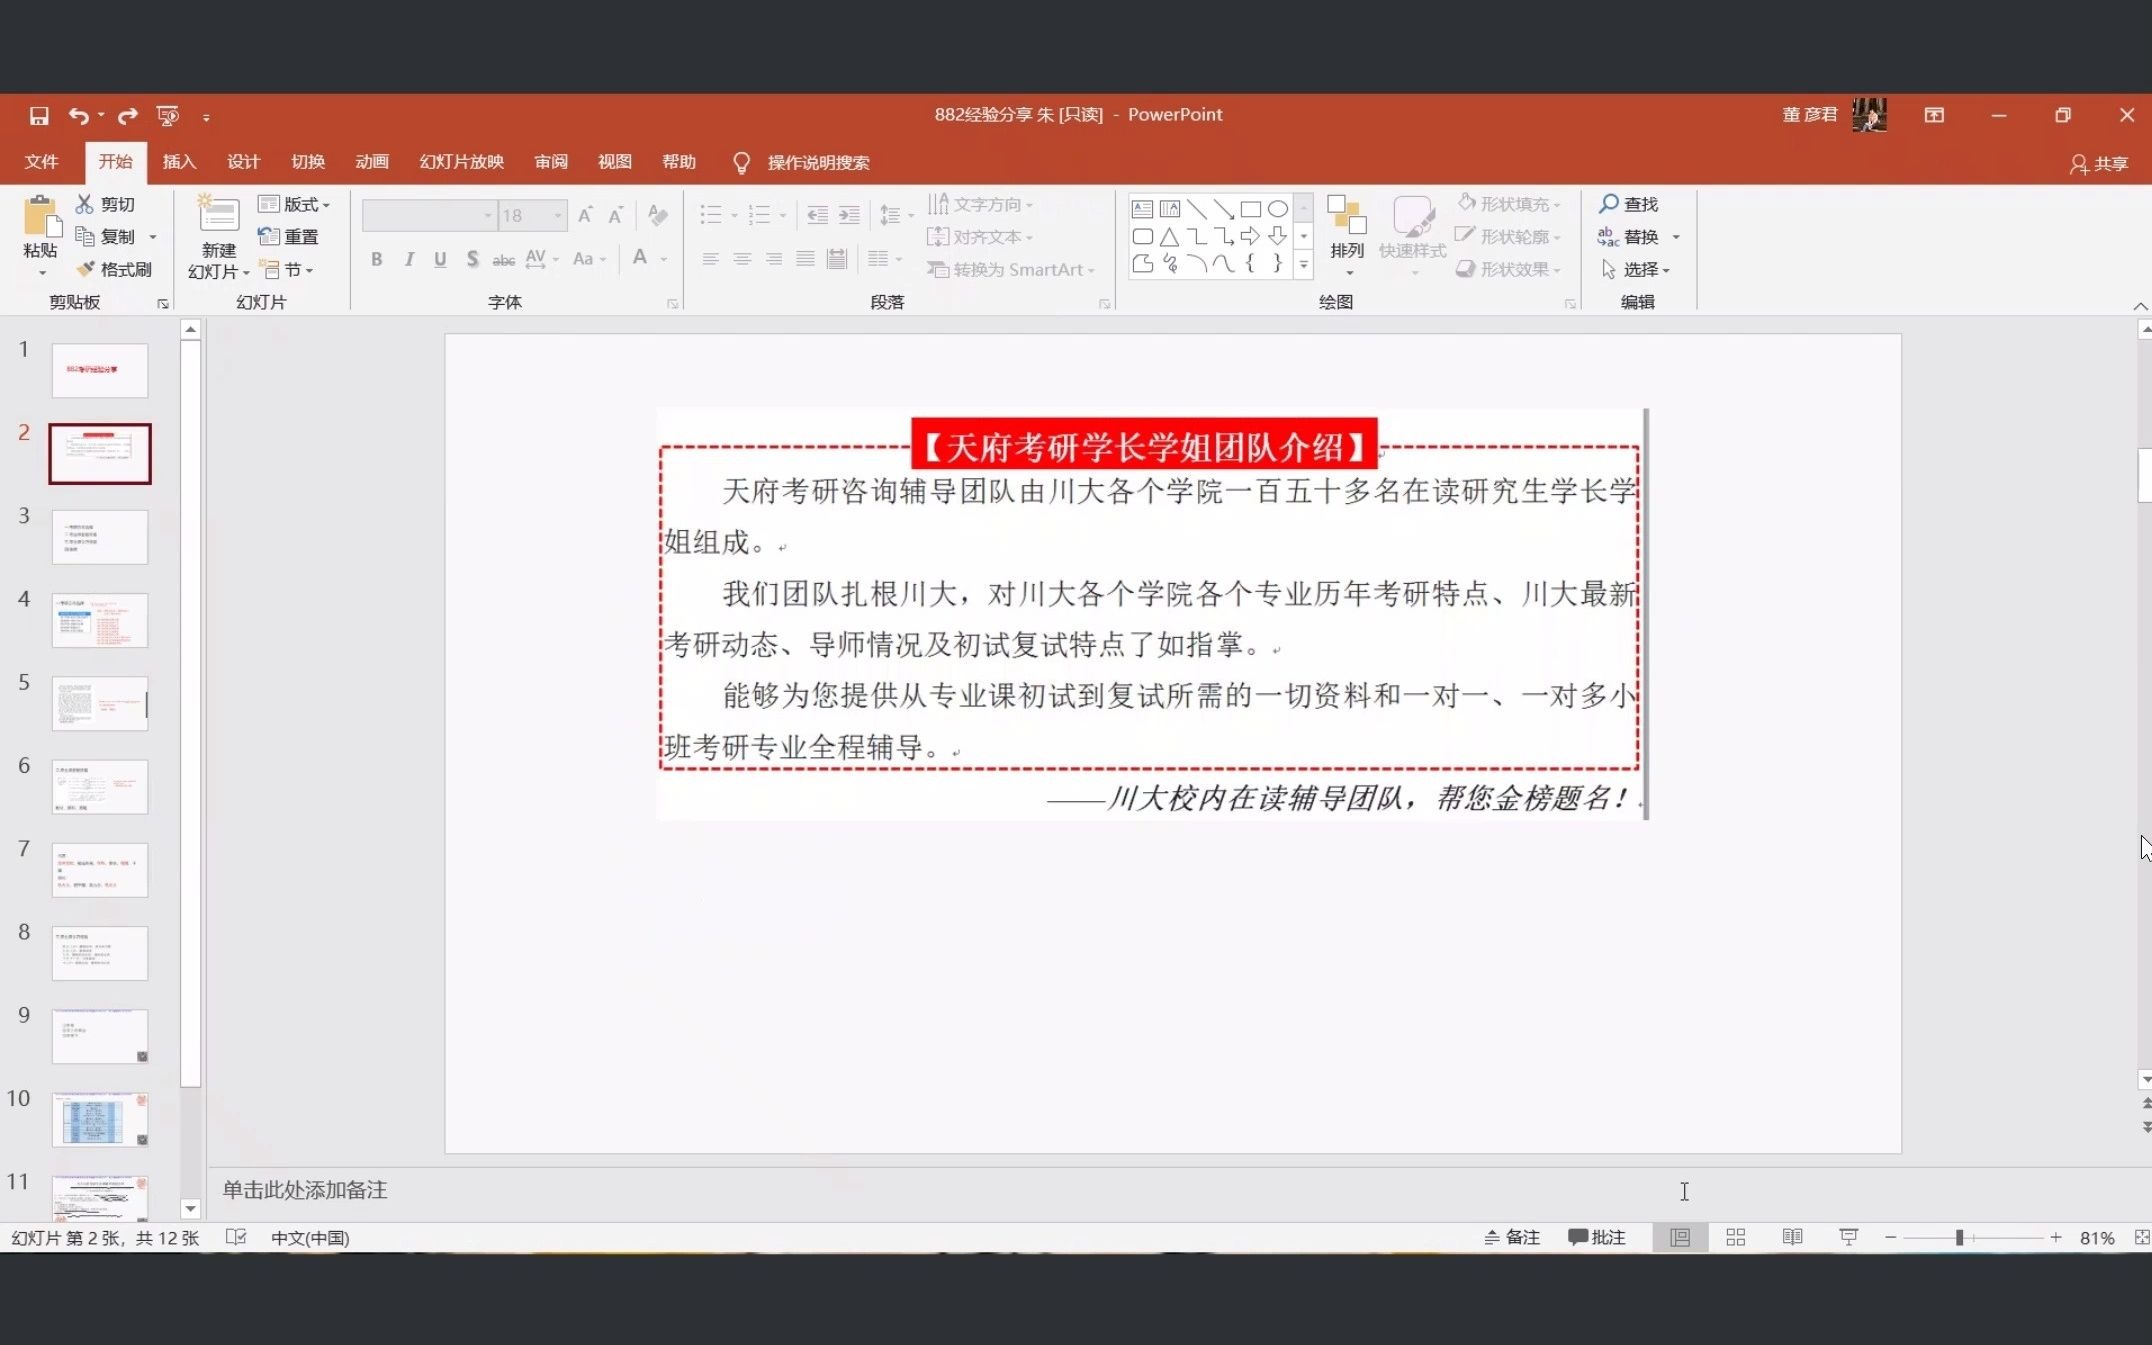Click the Undo arrow icon
The image size is (2152, 1345).
click(x=79, y=116)
